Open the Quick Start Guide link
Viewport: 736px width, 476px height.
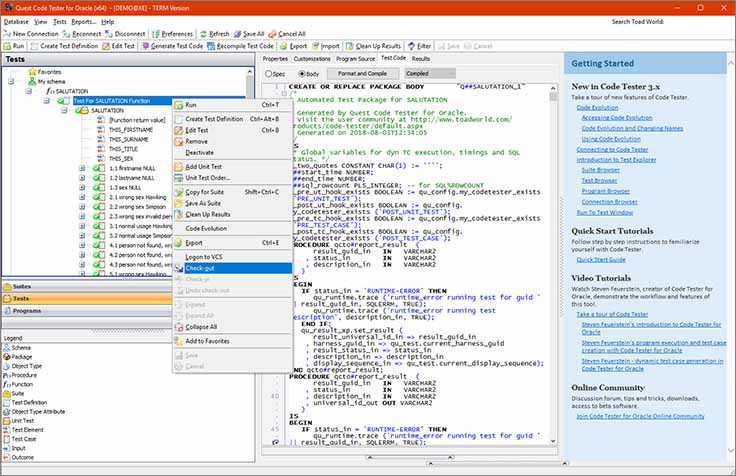[x=601, y=260]
